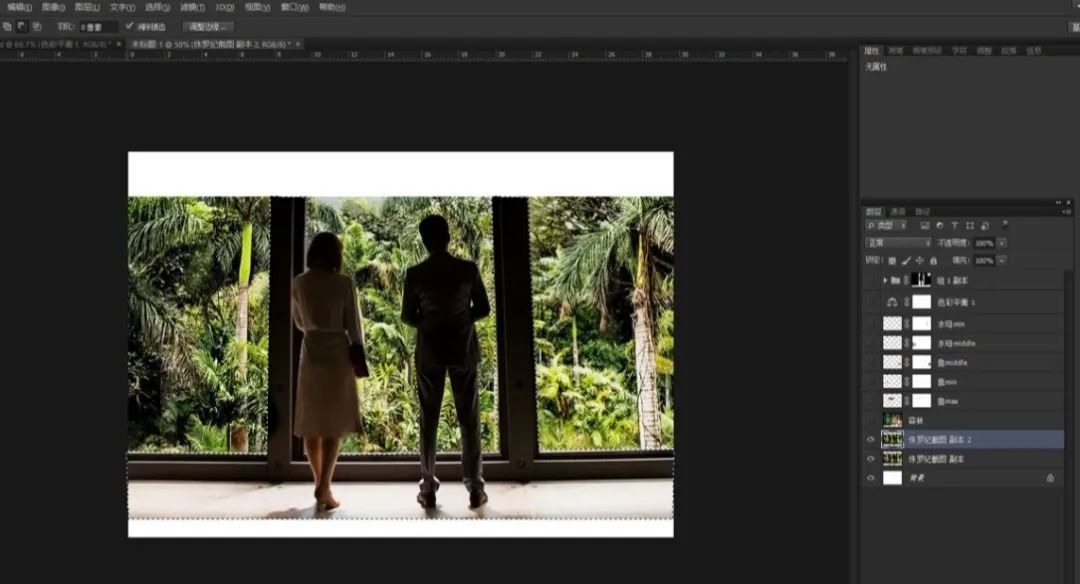Click the 背景 layer white thumbnail

click(x=893, y=478)
